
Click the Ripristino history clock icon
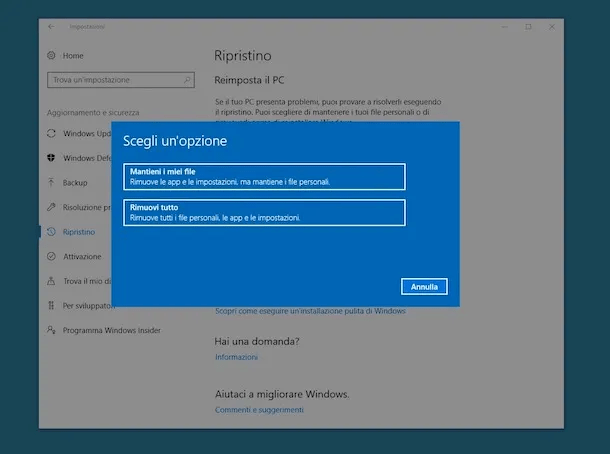click(51, 232)
